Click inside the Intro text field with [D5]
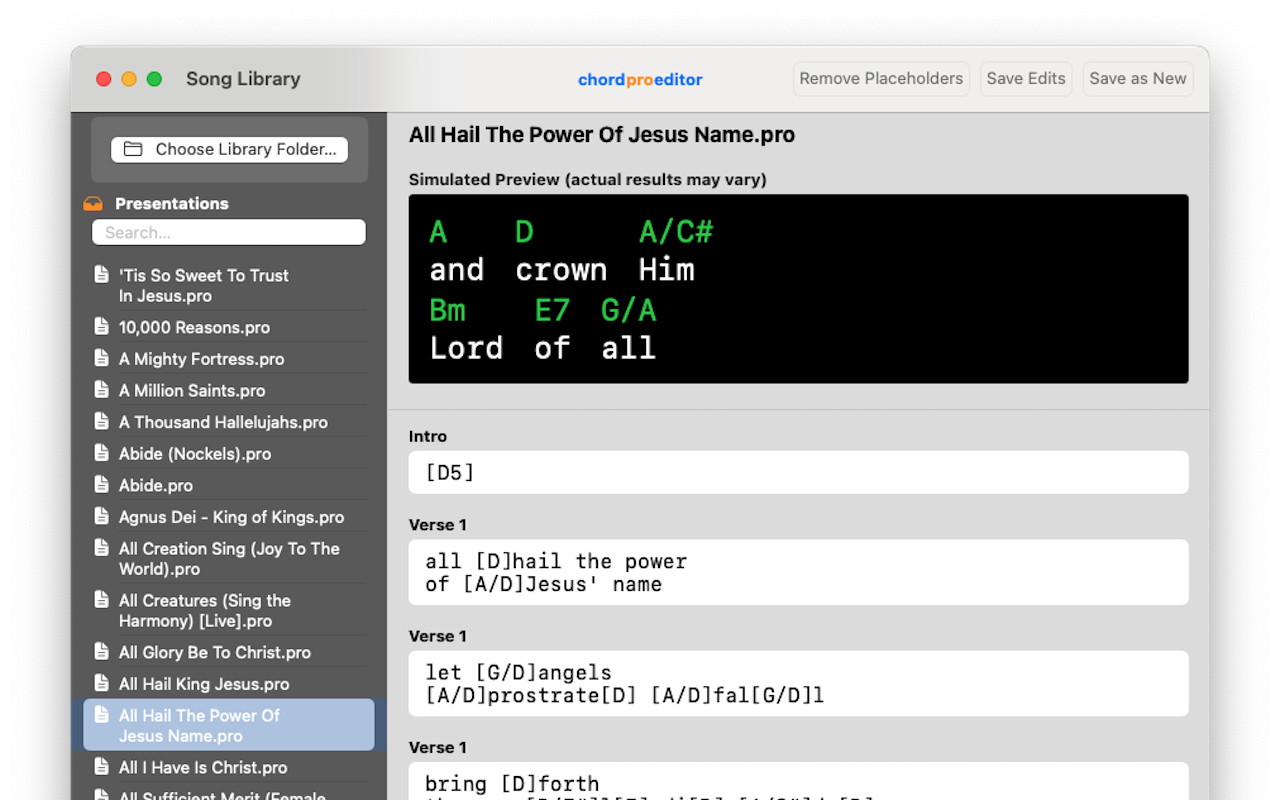Image resolution: width=1280 pixels, height=800 pixels. pos(797,471)
